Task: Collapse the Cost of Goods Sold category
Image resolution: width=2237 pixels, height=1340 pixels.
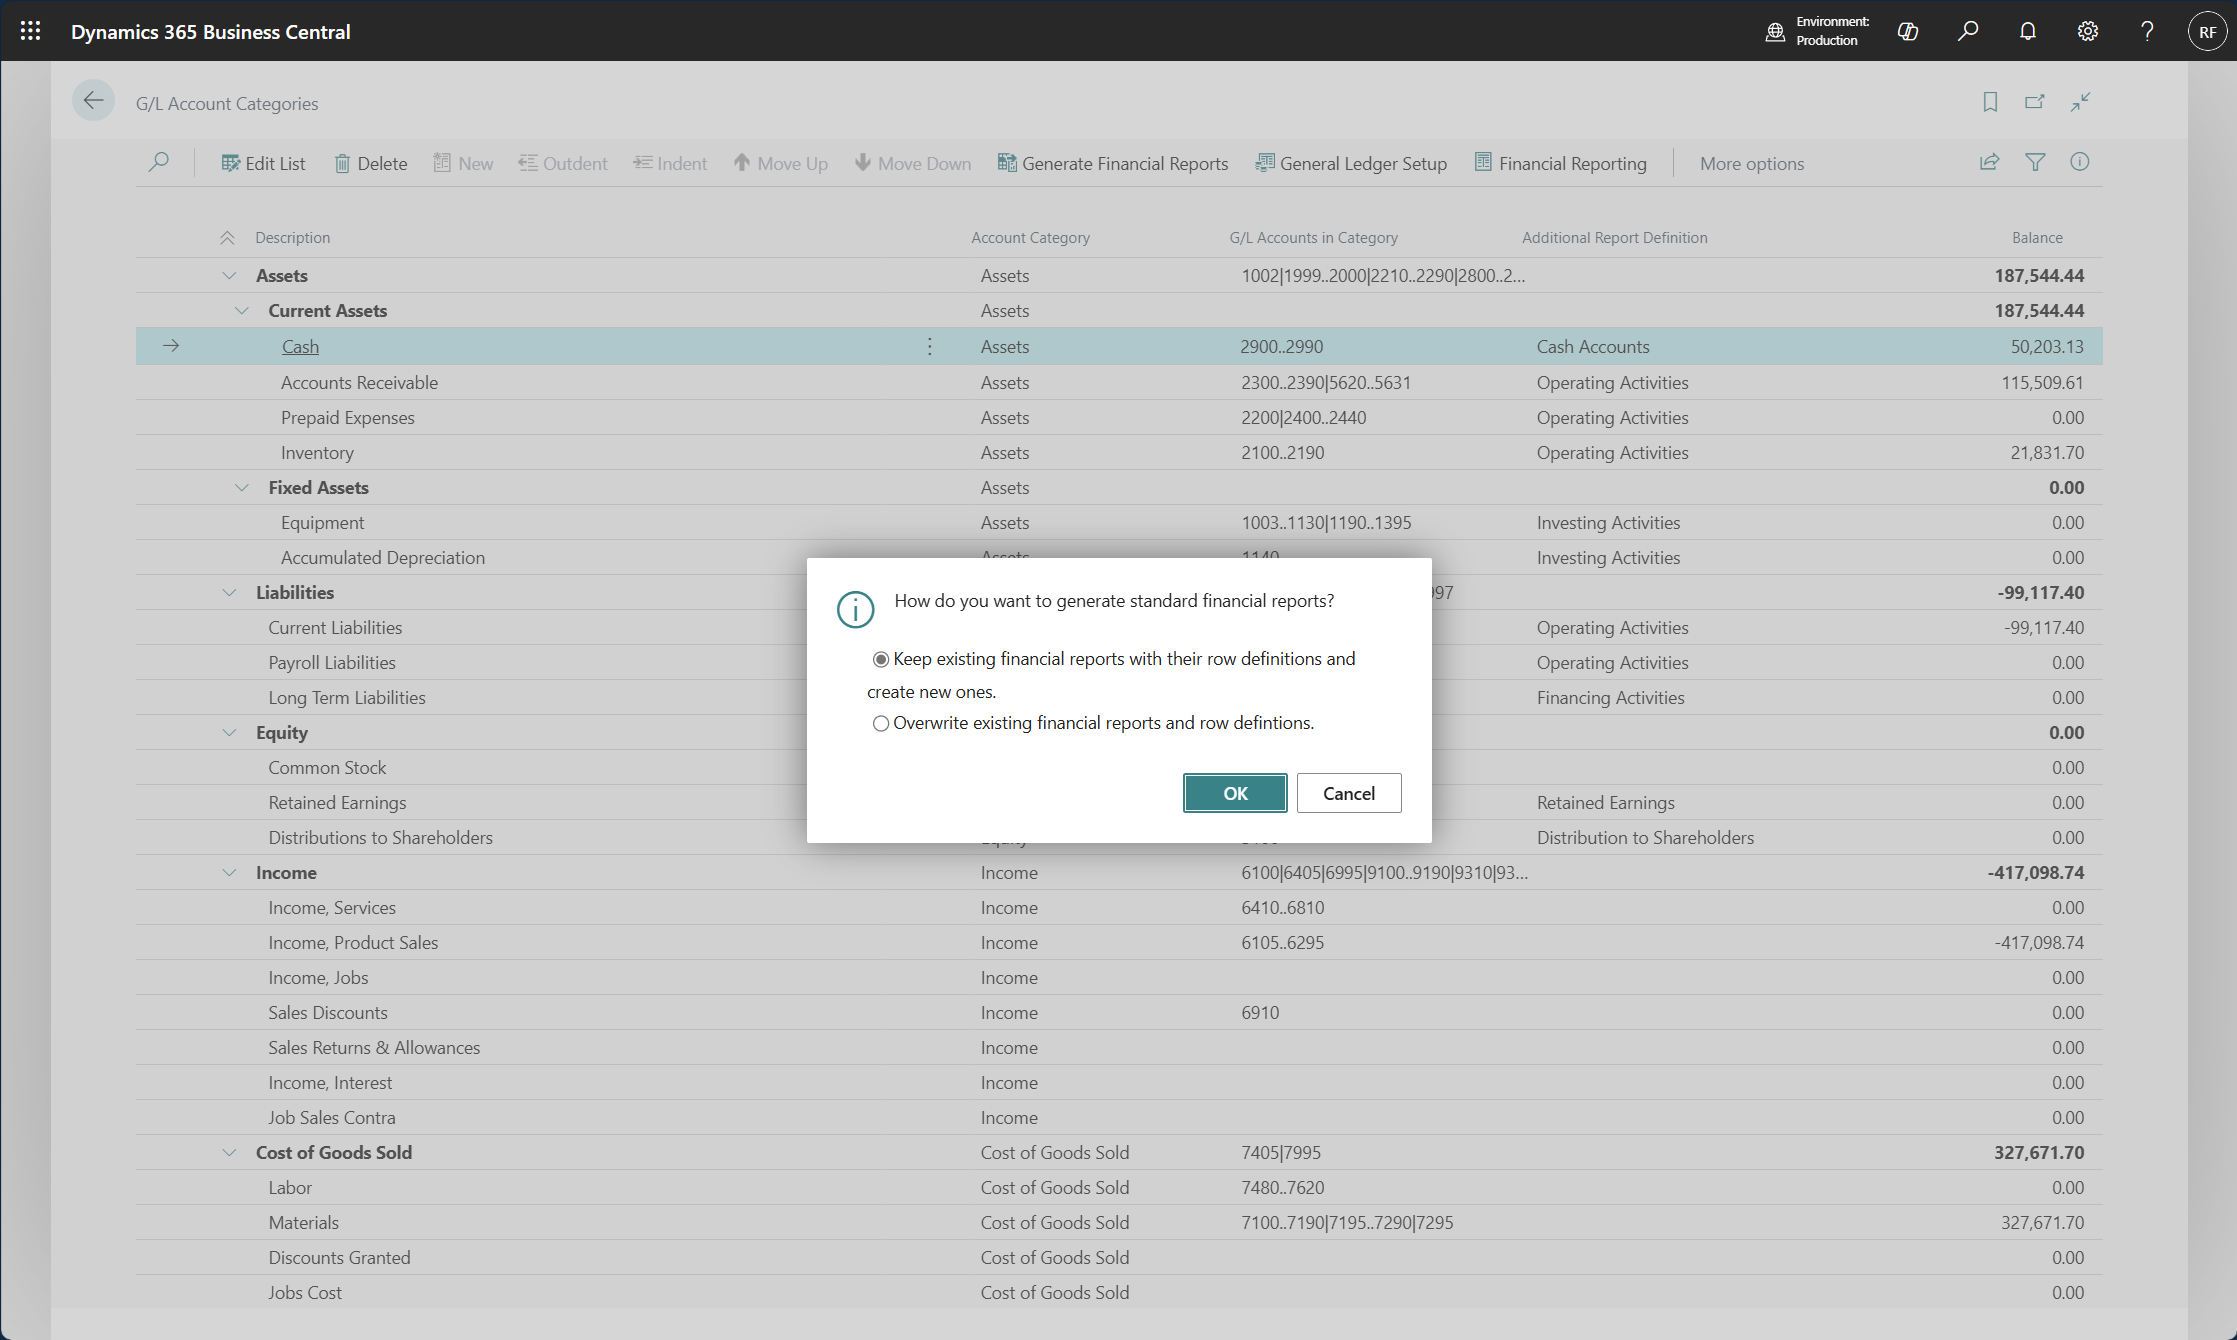Action: [229, 1153]
